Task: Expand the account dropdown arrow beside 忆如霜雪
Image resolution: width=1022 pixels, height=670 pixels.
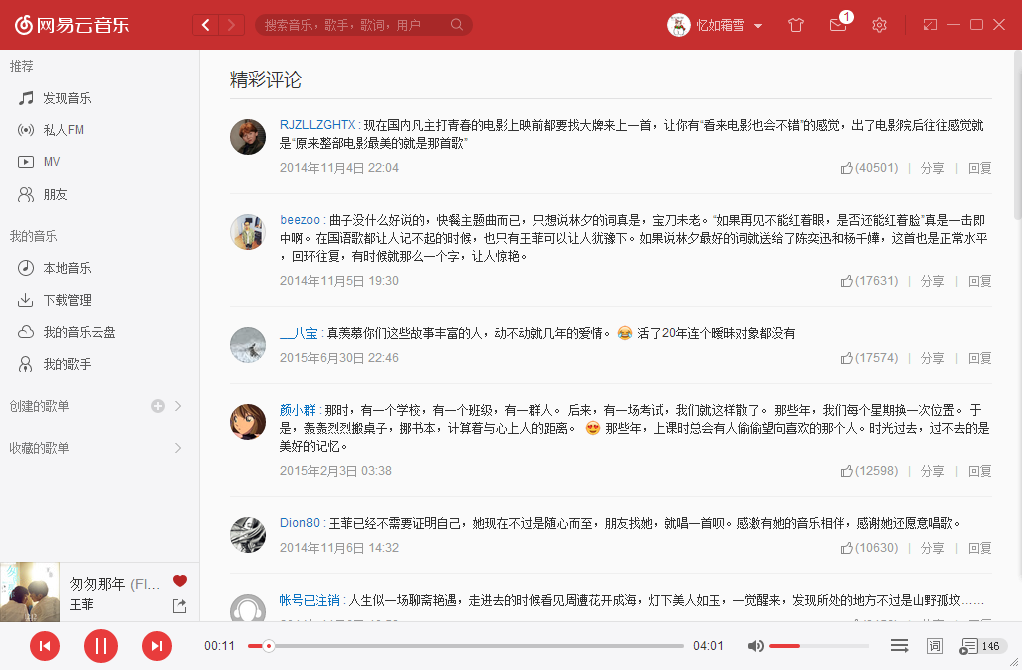Action: point(758,26)
